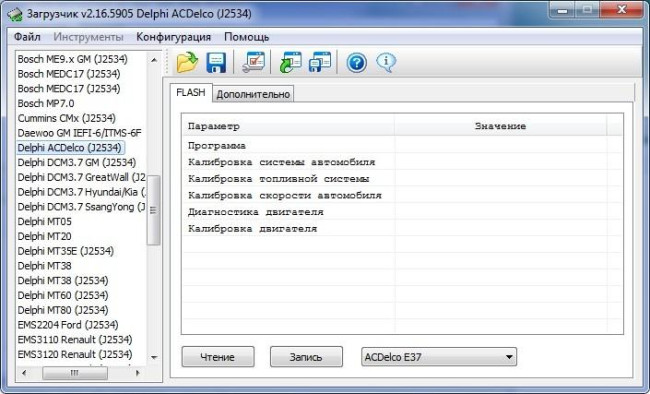The image size is (650, 394).
Task: Click the Чтение button
Action: coord(218,357)
